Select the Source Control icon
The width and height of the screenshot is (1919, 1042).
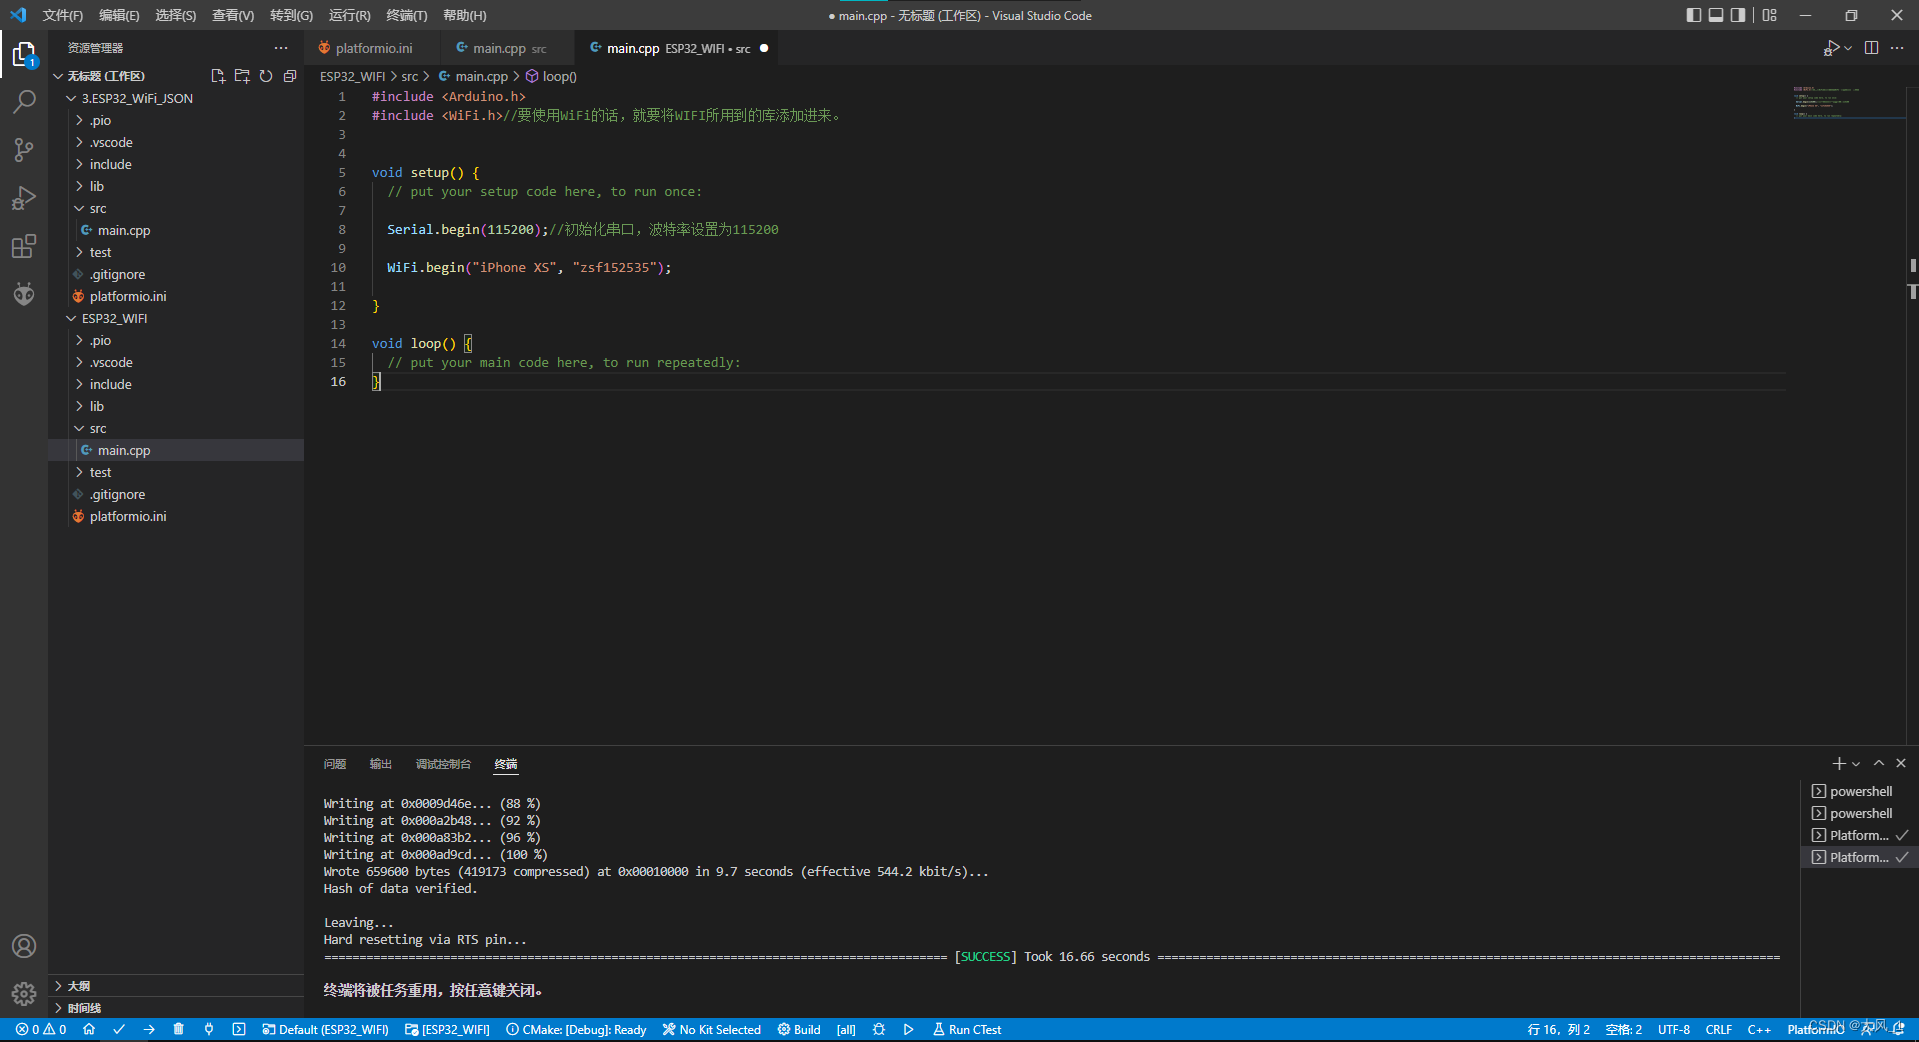(x=24, y=149)
